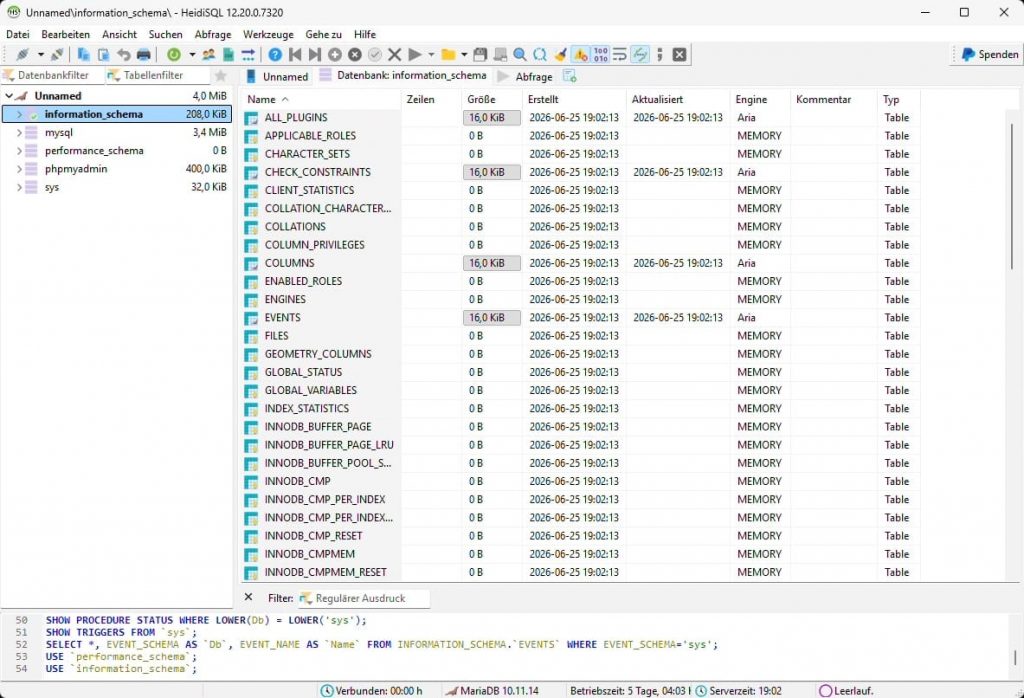Expand the performance_schema database node
The height and width of the screenshot is (698, 1024).
point(19,151)
